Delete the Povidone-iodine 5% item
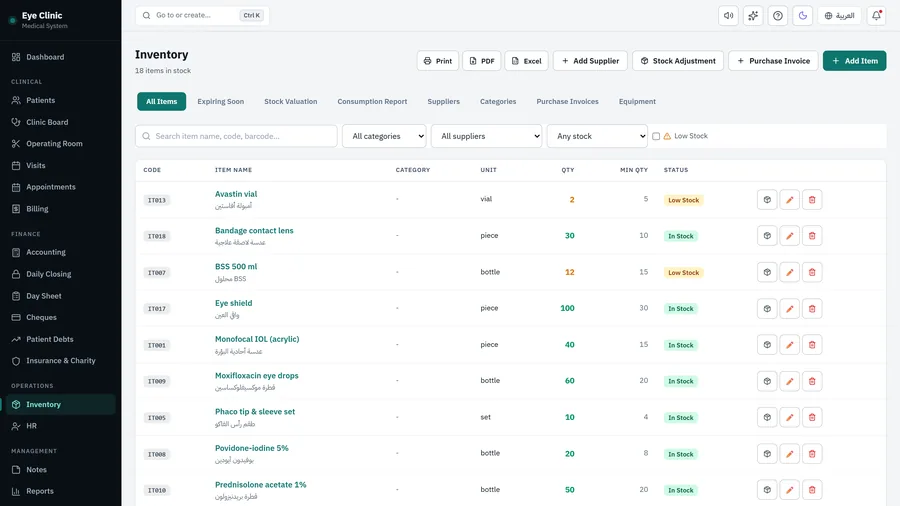 pos(812,454)
